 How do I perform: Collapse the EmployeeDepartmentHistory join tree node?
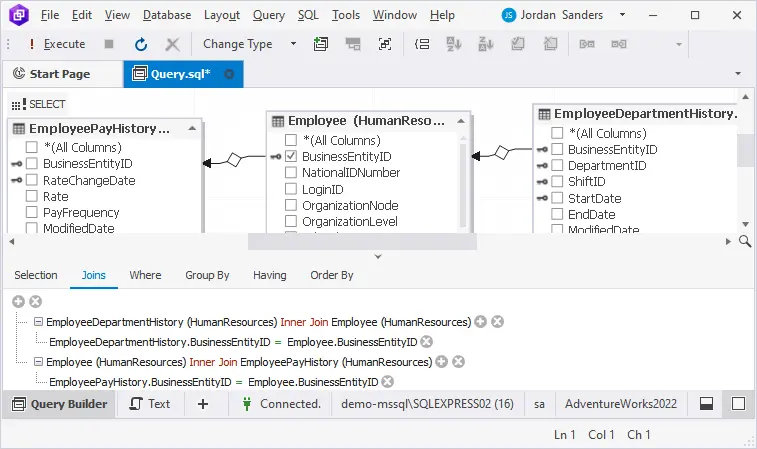[x=38, y=322]
